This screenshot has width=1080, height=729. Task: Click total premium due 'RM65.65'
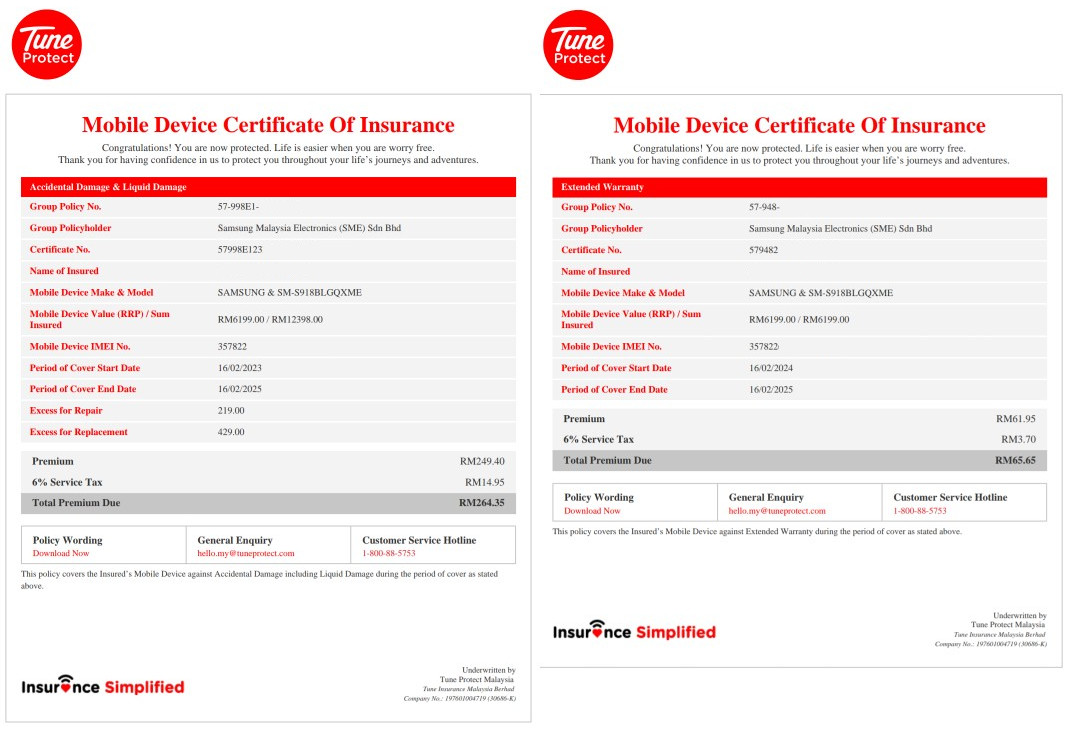point(1015,460)
